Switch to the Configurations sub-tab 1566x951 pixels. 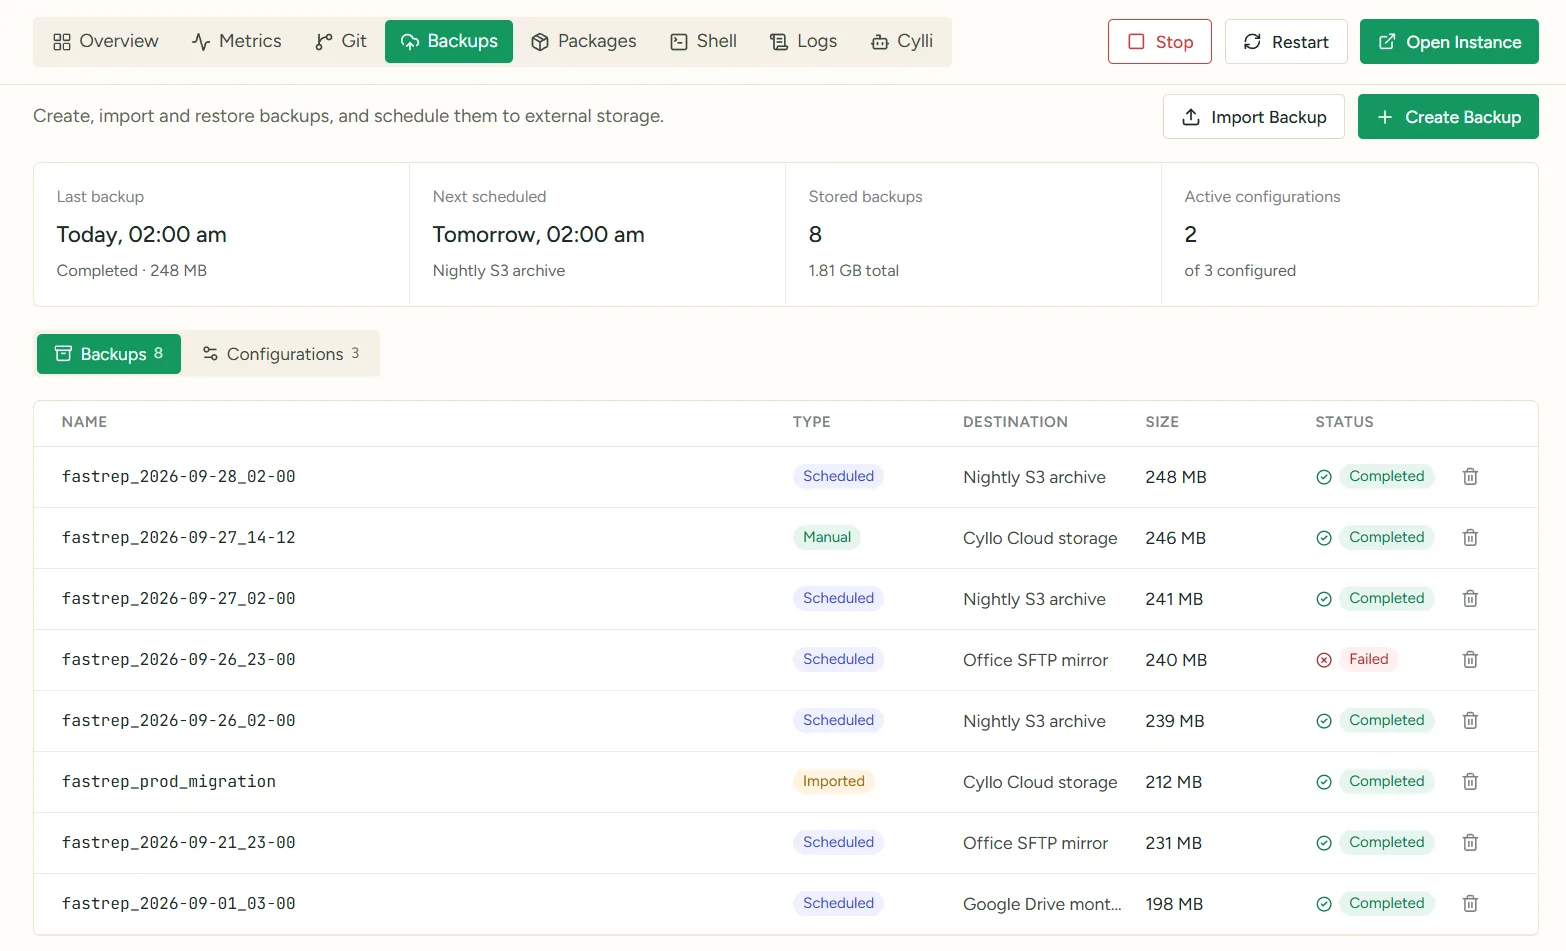click(280, 354)
